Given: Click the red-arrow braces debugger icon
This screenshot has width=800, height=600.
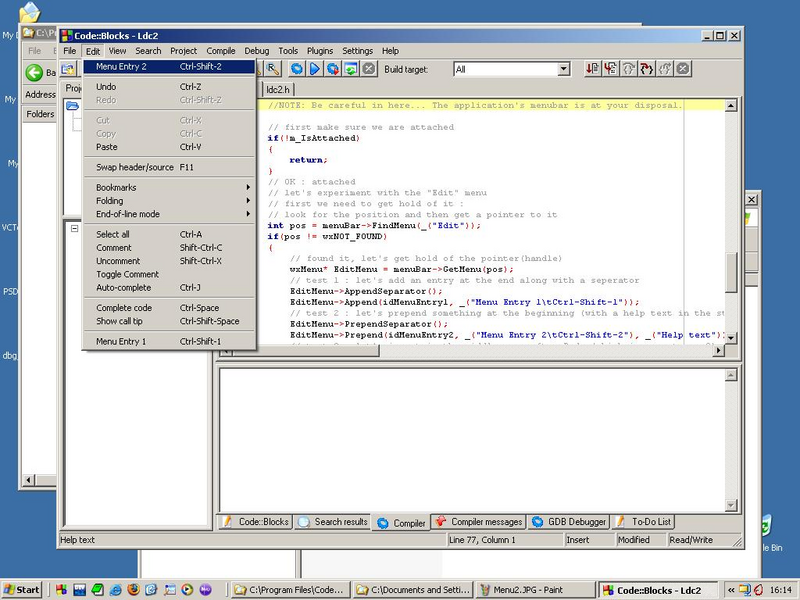Looking at the screenshot, I should [646, 68].
